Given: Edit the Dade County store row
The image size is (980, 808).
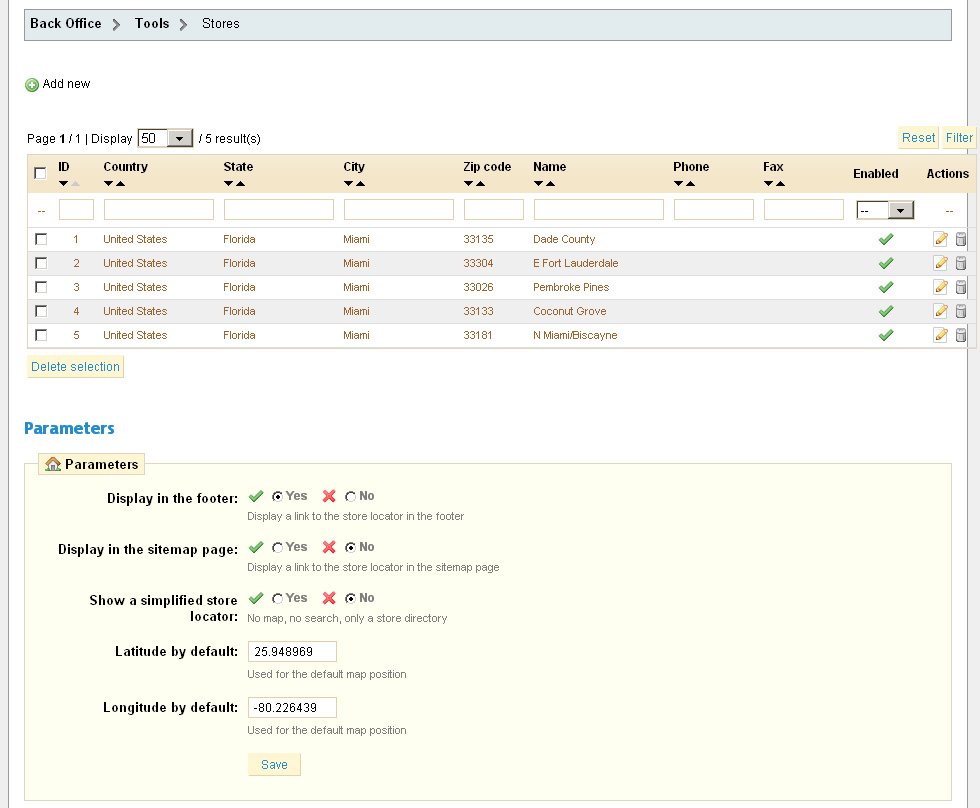Looking at the screenshot, I should pyautogui.click(x=940, y=239).
